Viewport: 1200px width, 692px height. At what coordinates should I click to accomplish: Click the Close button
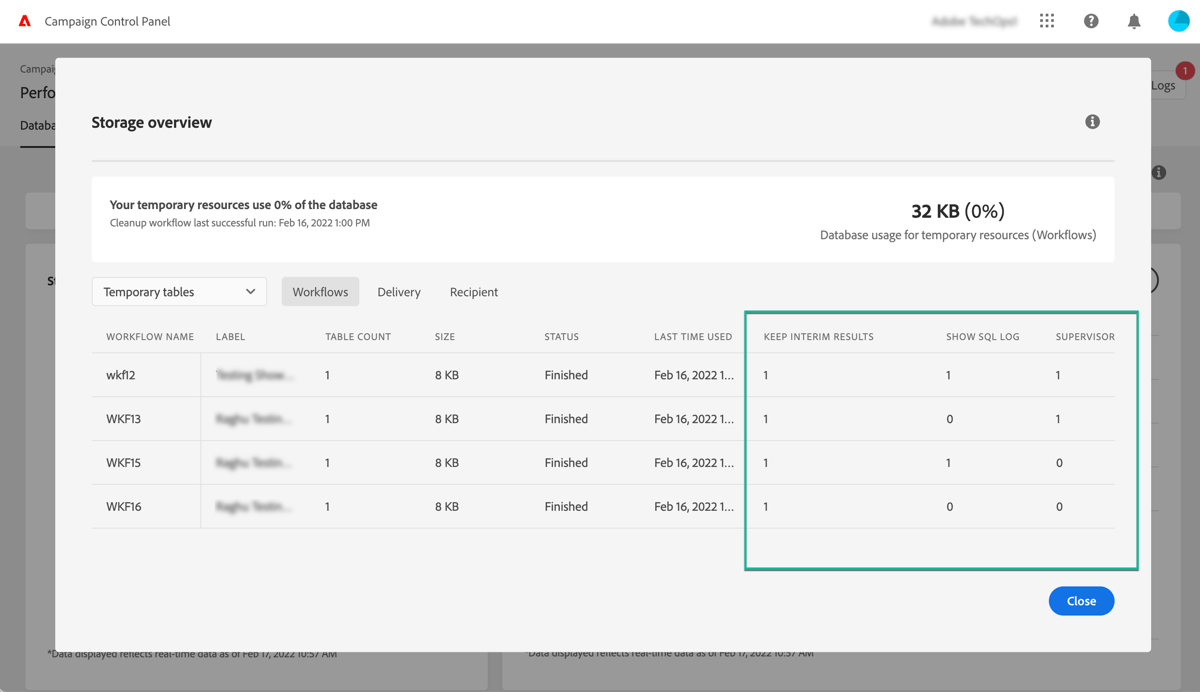1081,600
